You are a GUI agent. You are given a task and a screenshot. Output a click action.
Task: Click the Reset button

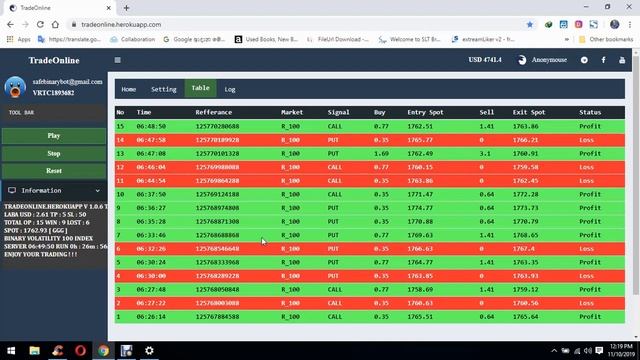pos(54,171)
